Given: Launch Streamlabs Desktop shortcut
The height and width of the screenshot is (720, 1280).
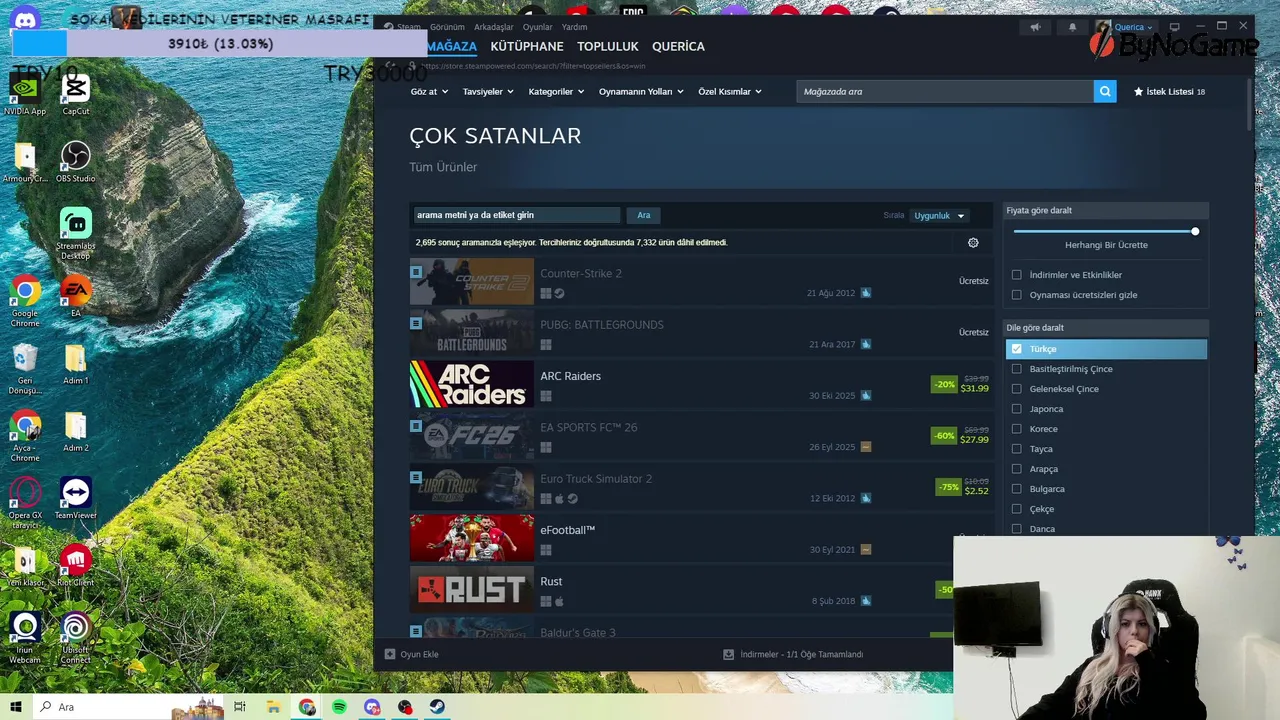Looking at the screenshot, I should coord(76,234).
